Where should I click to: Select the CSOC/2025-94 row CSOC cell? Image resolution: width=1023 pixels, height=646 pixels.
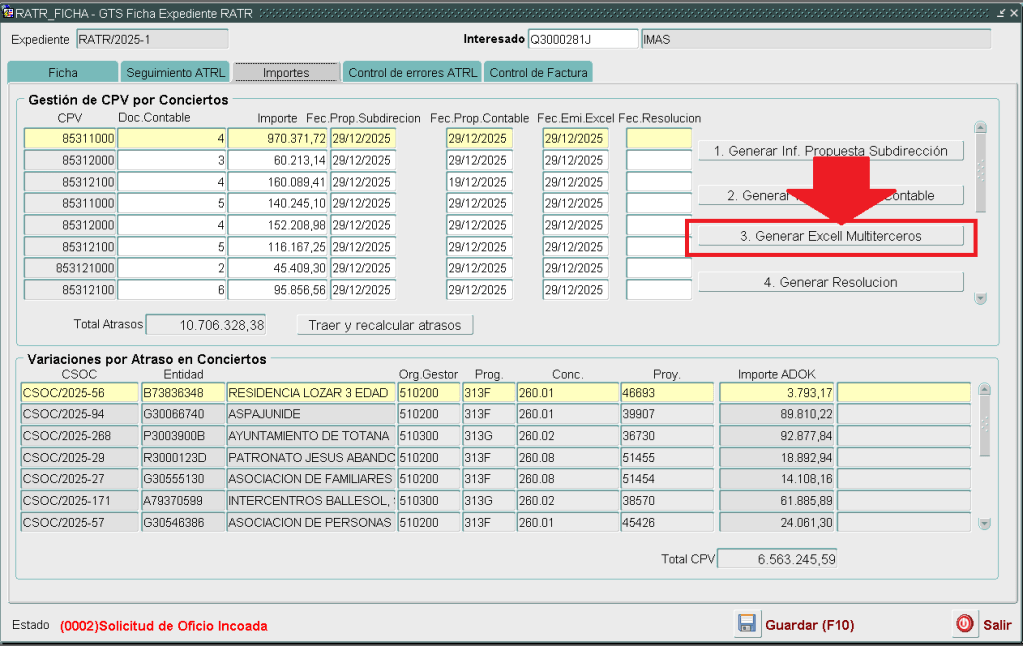click(80, 414)
